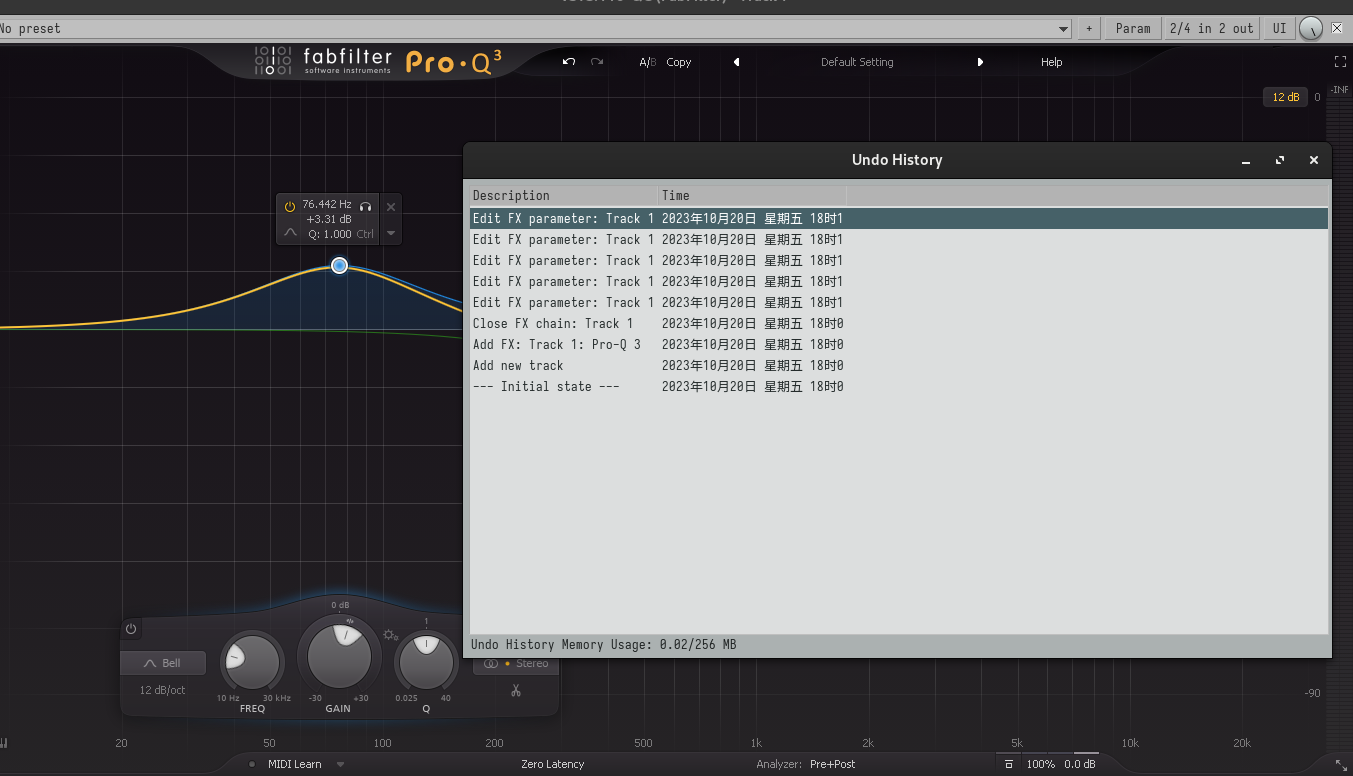Click the Pro-Q undo arrow icon
This screenshot has width=1353, height=776.
coord(569,62)
